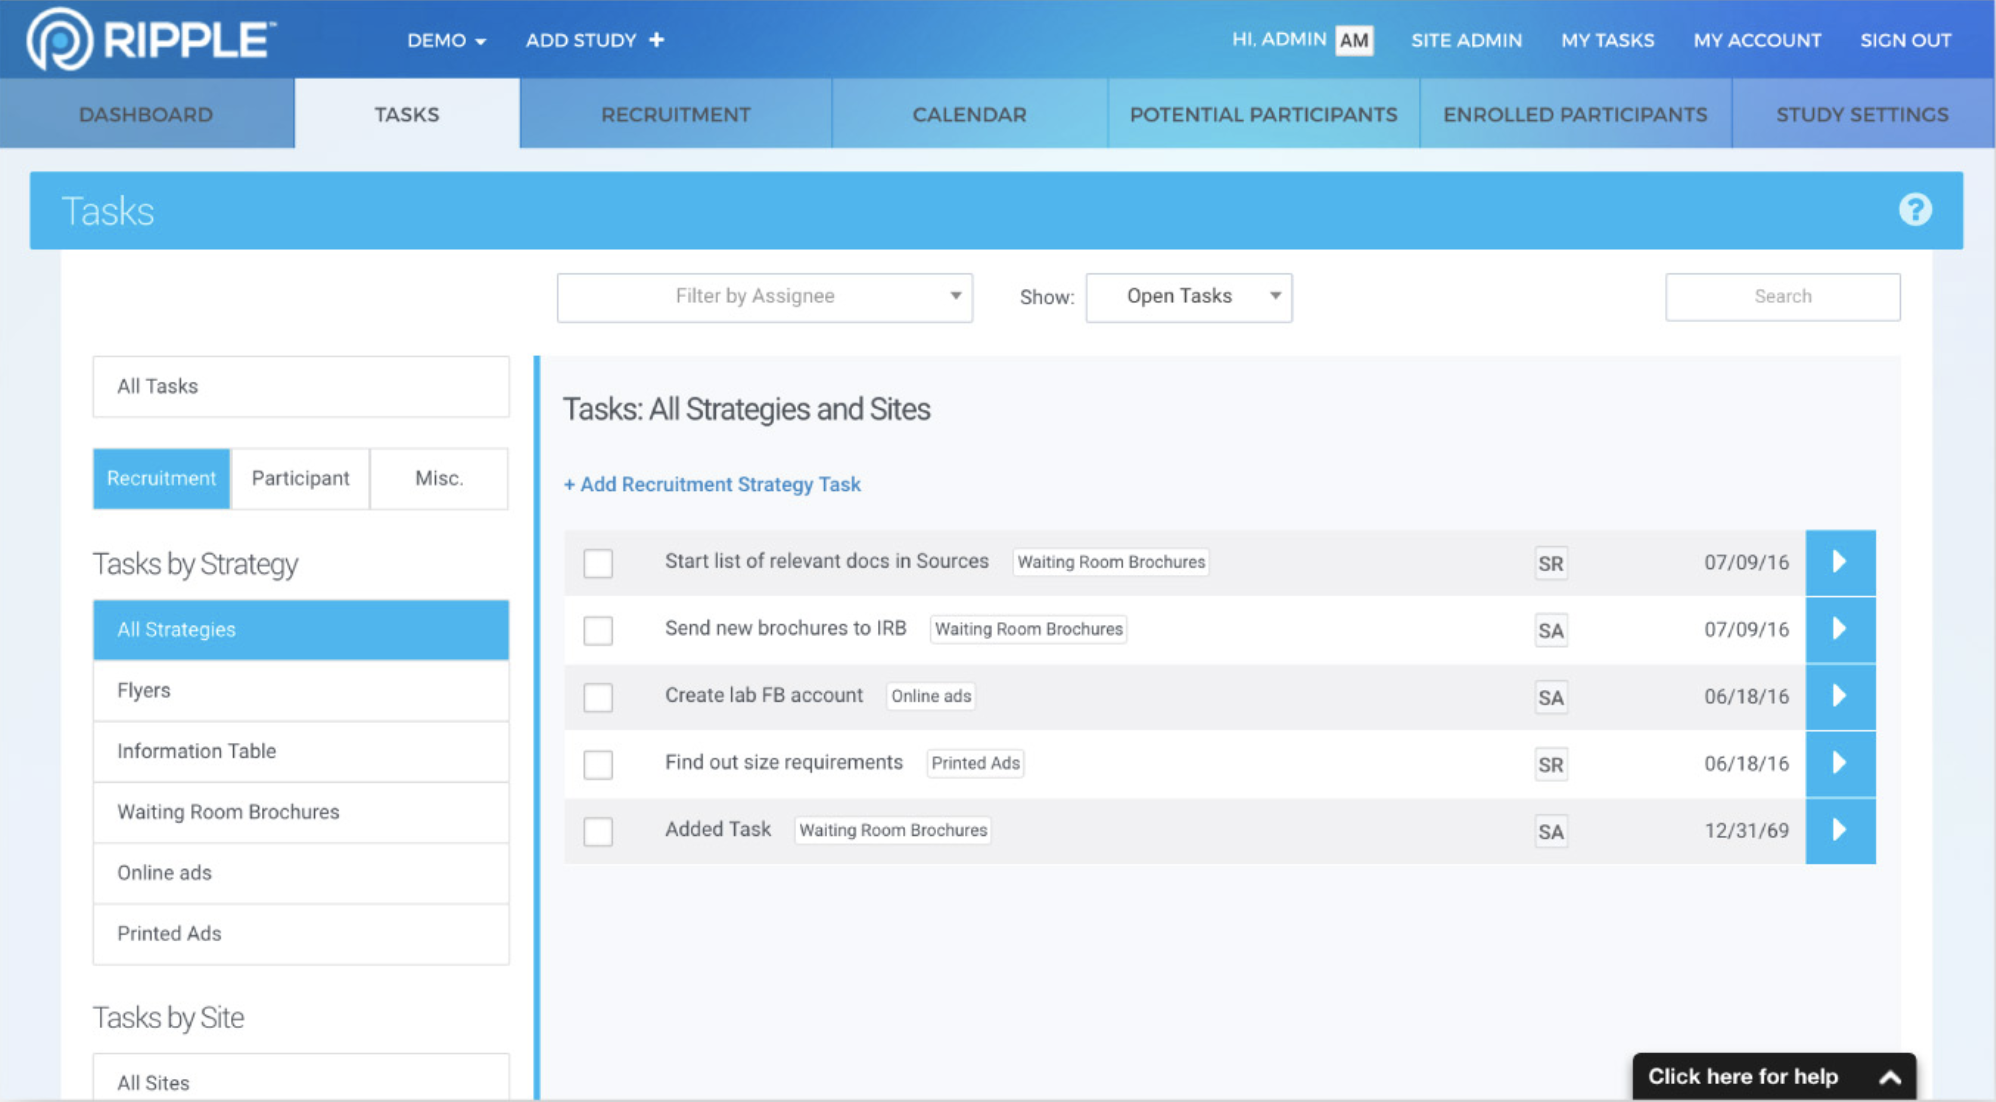Open the Filter by Assignee dropdown
Image resolution: width=1996 pixels, height=1102 pixels.
point(764,297)
